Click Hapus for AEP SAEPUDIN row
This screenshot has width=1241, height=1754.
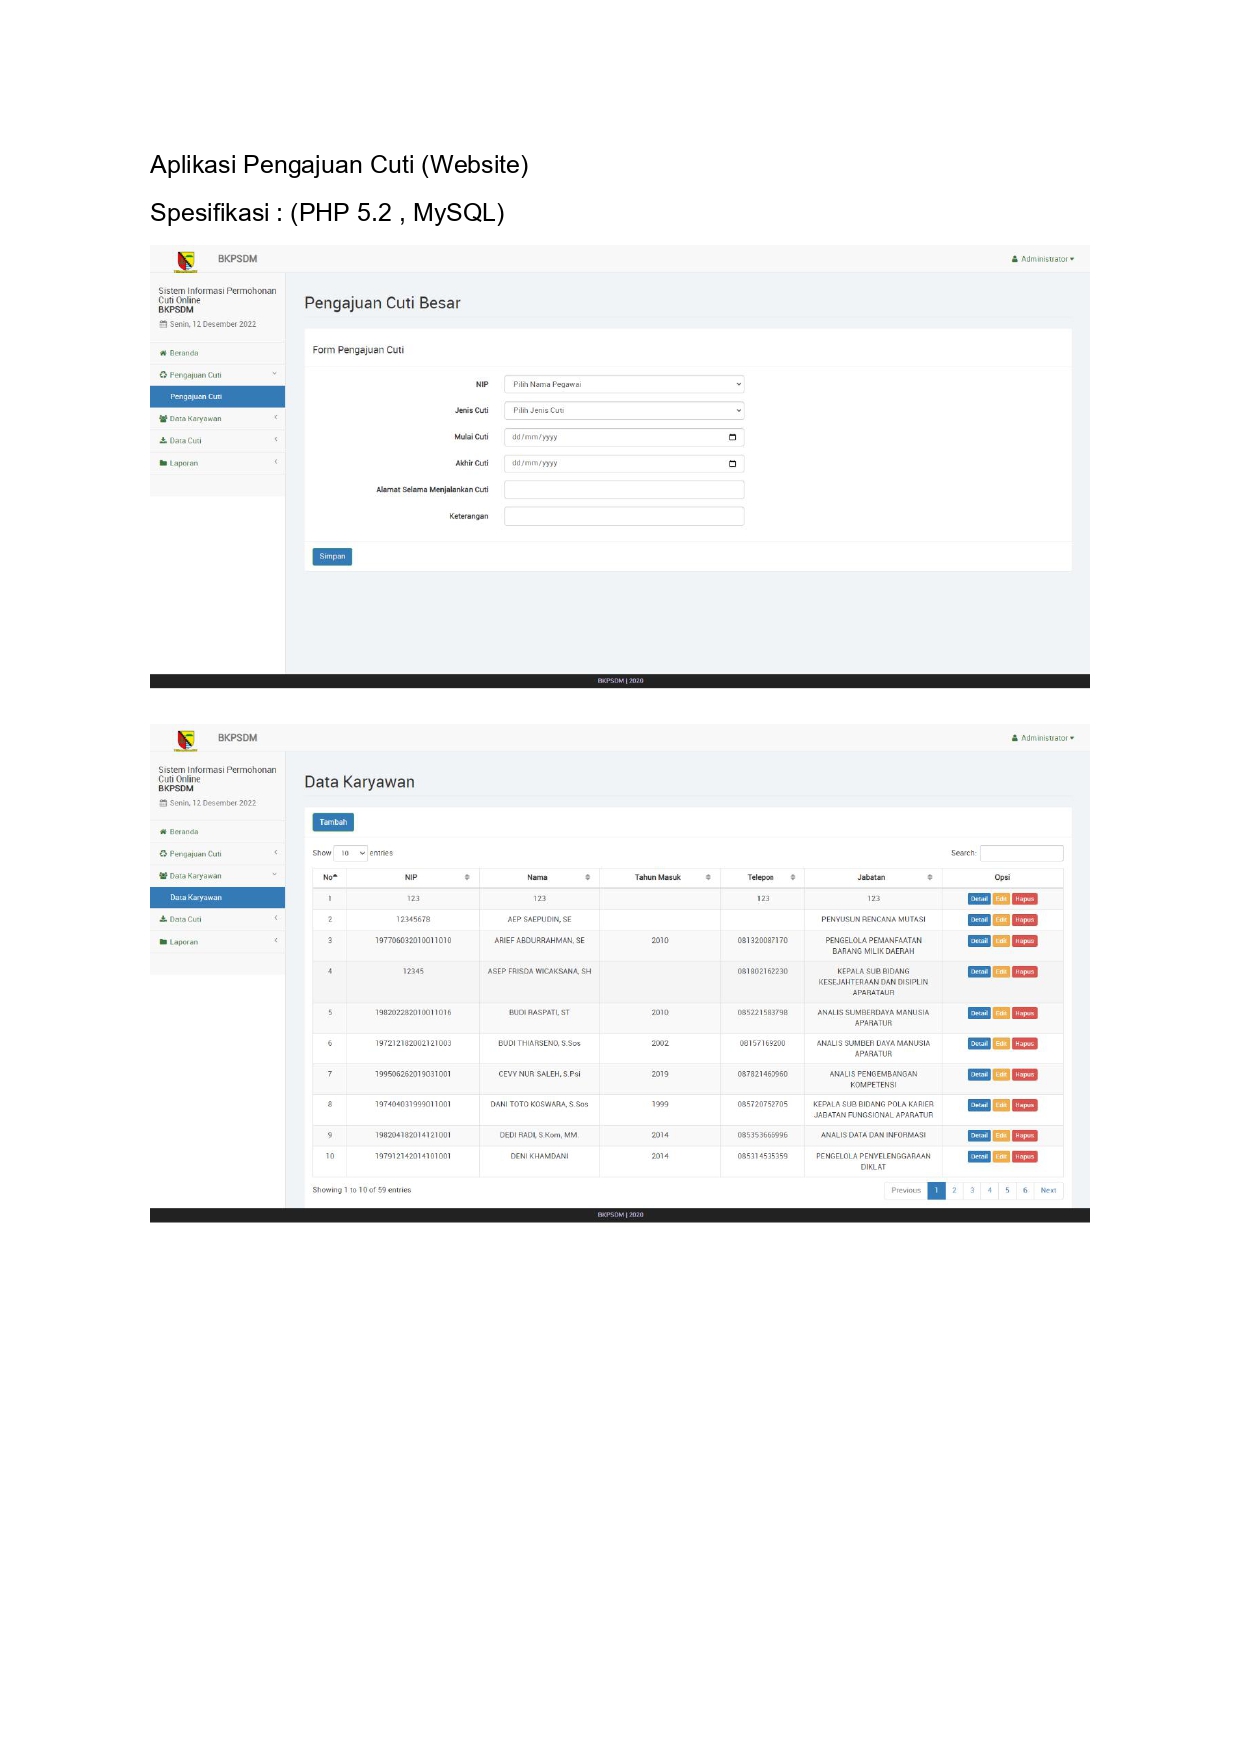[1024, 920]
